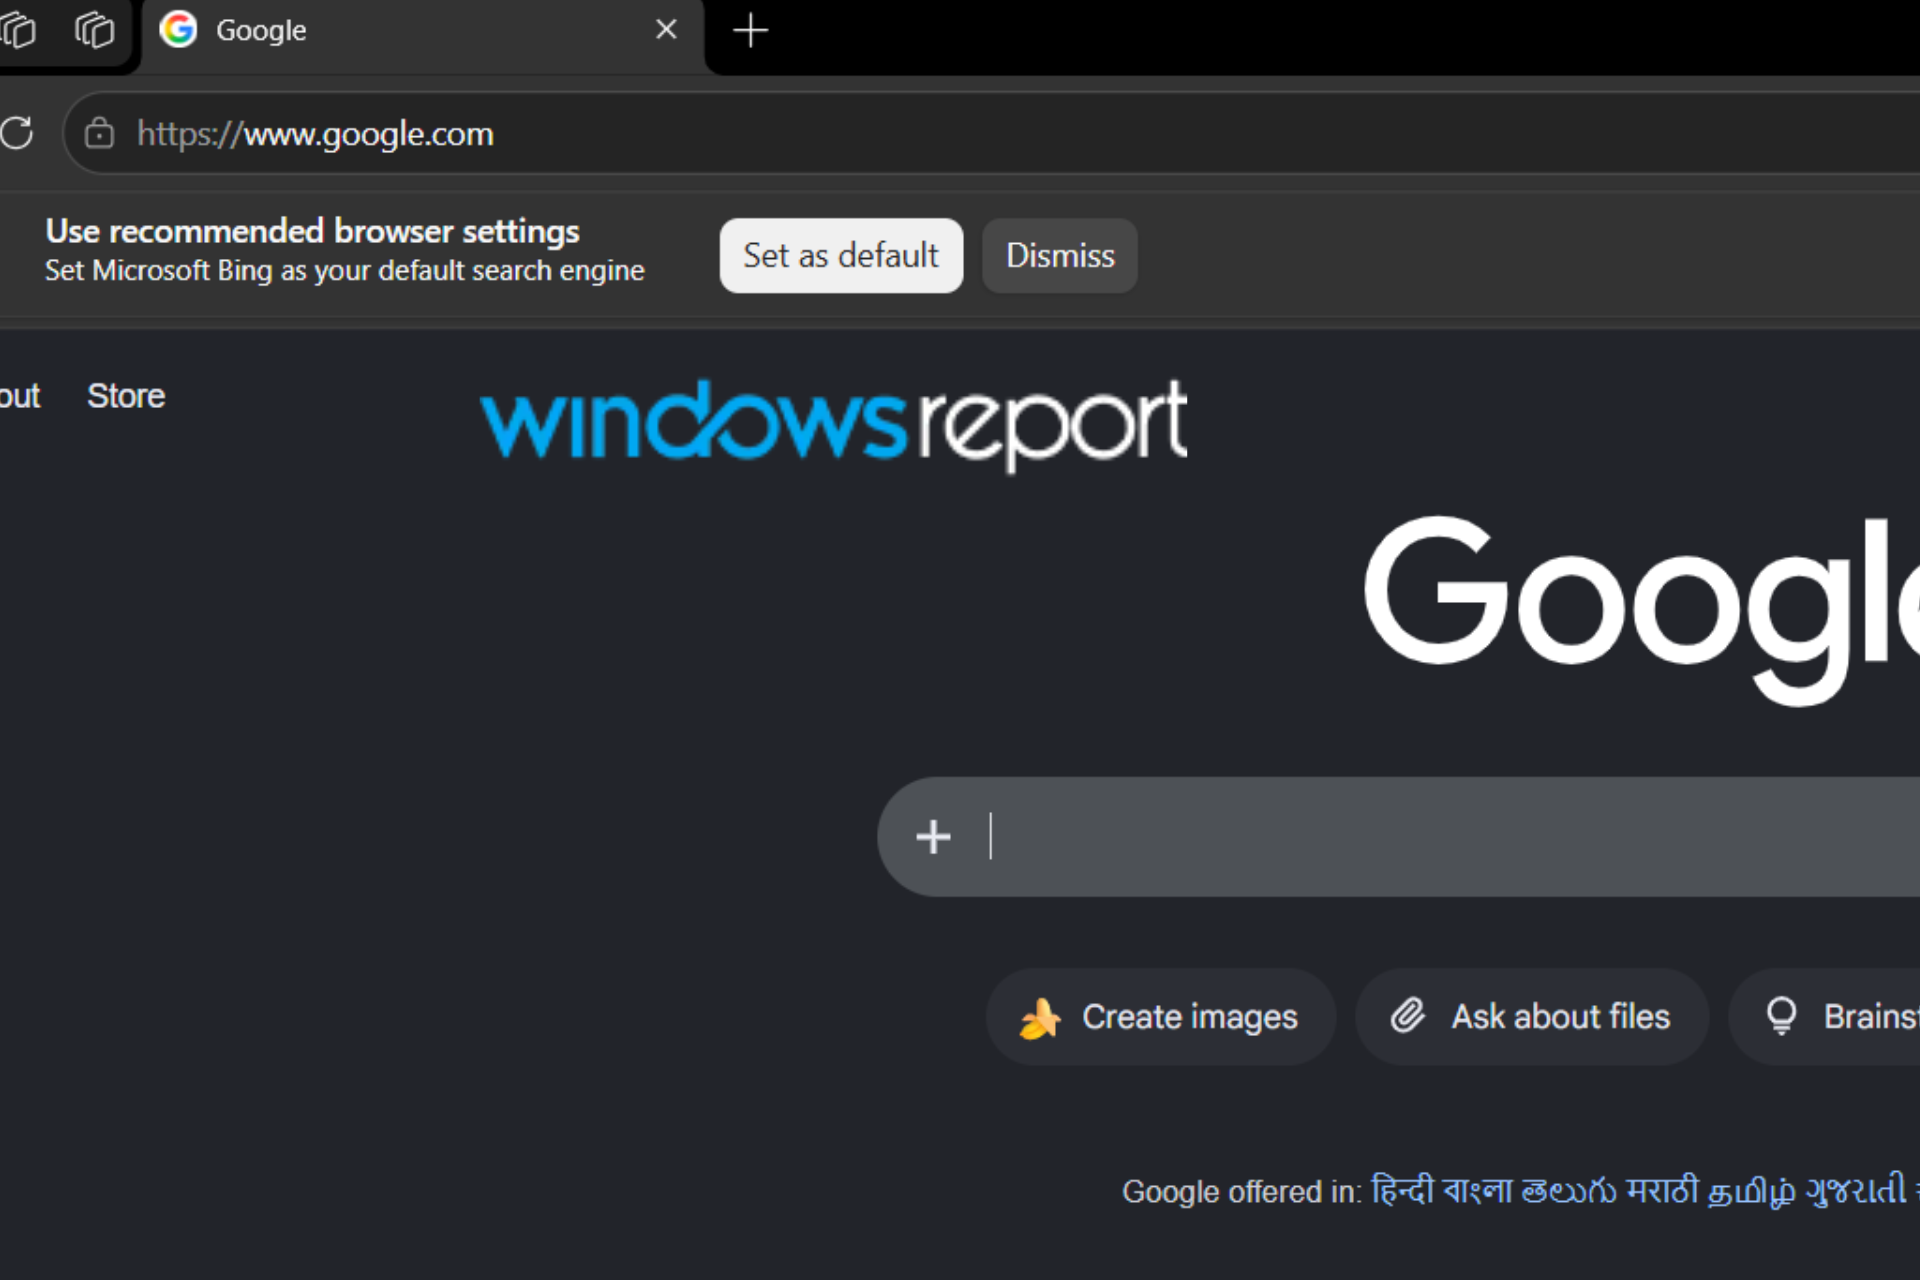Close the Google tab

click(666, 30)
